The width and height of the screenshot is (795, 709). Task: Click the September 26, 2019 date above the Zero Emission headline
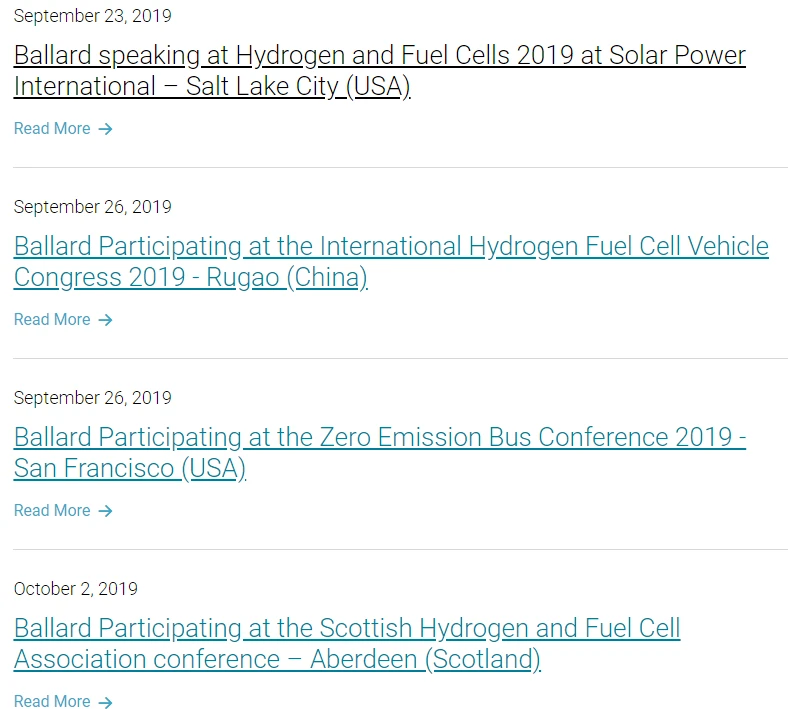[92, 398]
